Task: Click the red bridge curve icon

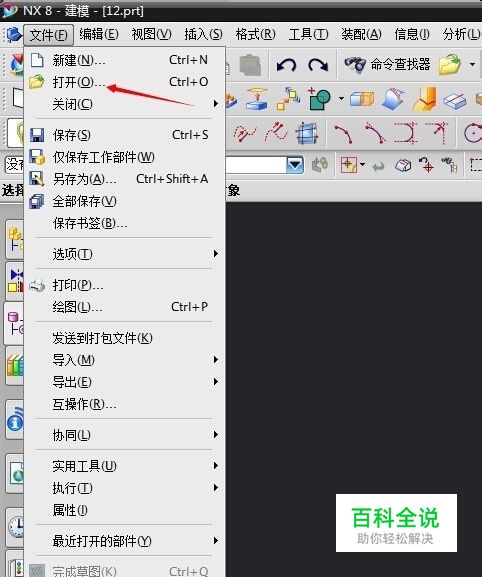Action: (375, 133)
